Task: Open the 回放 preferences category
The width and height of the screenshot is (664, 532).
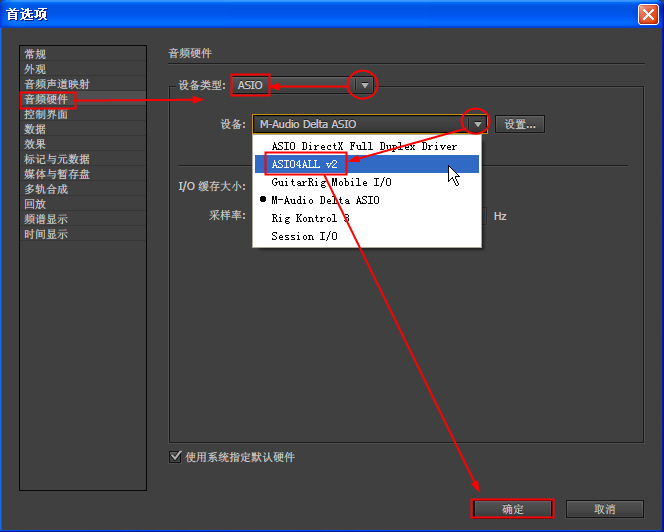Action: [83, 204]
